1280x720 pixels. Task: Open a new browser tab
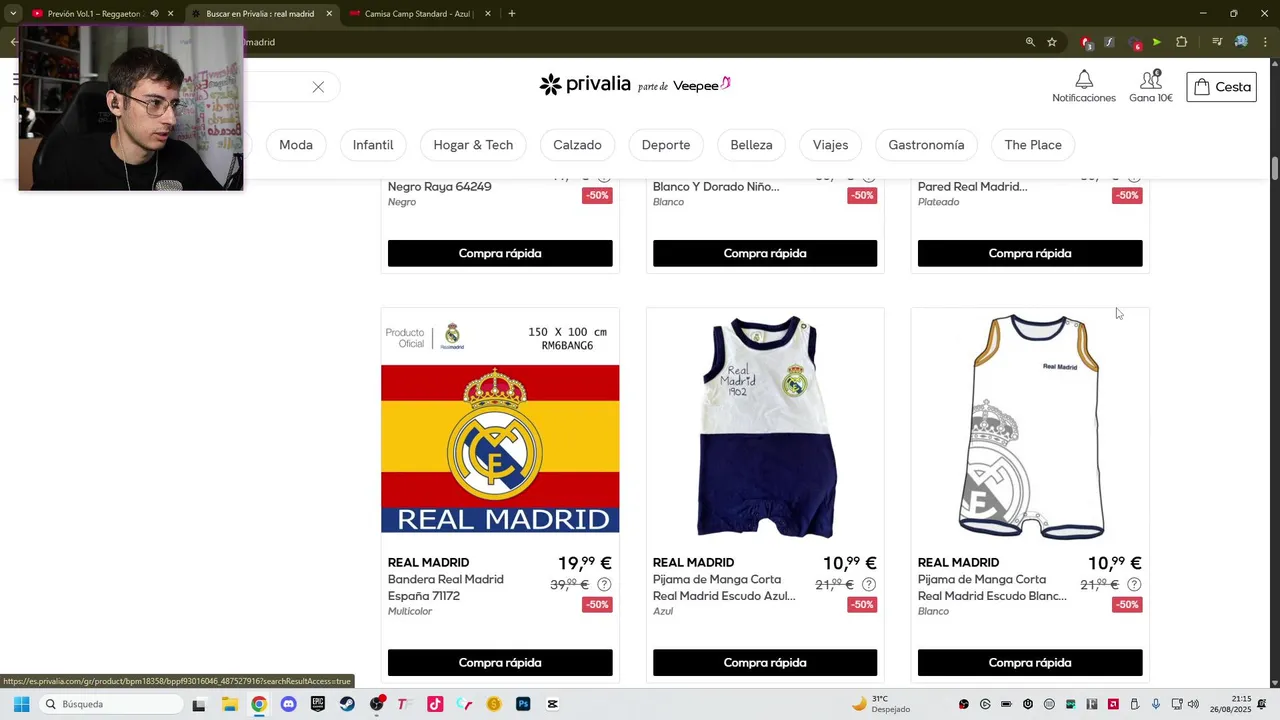[x=512, y=14]
